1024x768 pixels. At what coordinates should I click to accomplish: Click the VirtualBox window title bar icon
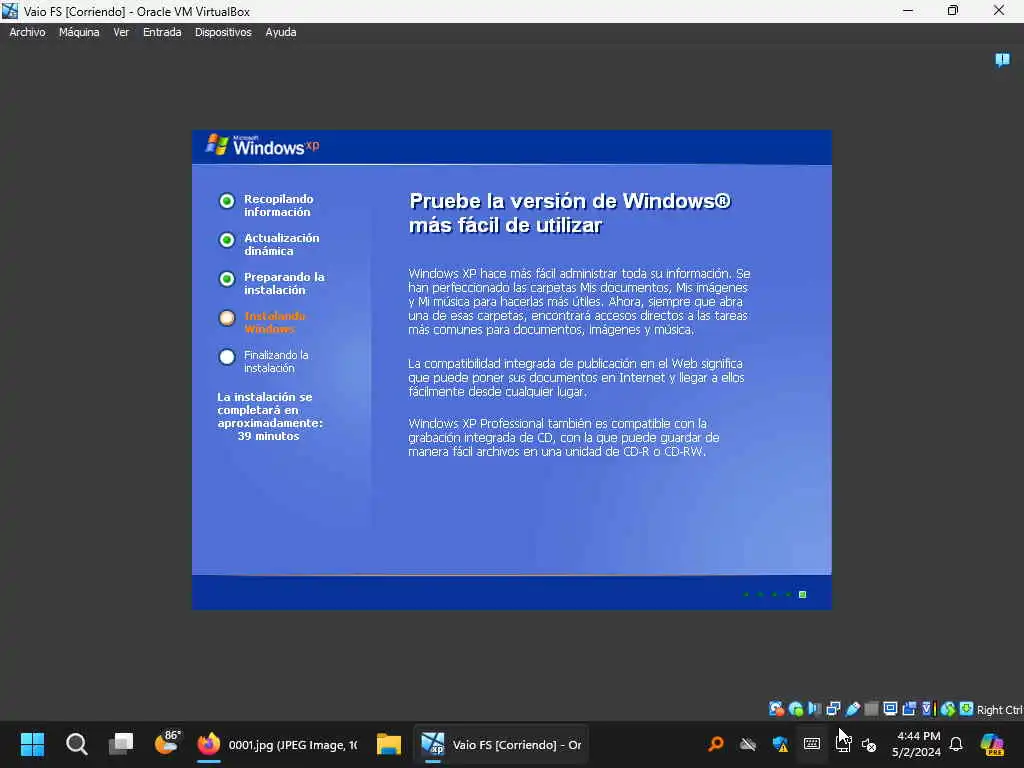[10, 11]
